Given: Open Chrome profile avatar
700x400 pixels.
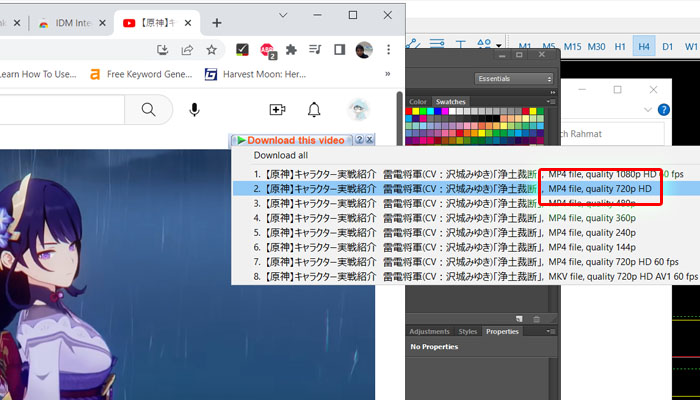Looking at the screenshot, I should pos(364,50).
